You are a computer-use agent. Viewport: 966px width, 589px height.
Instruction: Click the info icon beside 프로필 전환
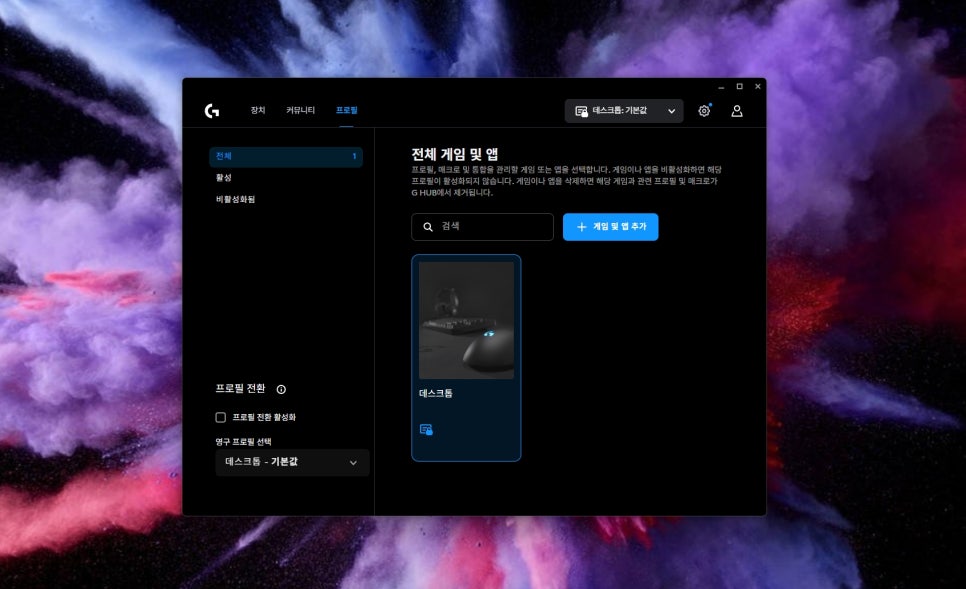click(x=281, y=389)
